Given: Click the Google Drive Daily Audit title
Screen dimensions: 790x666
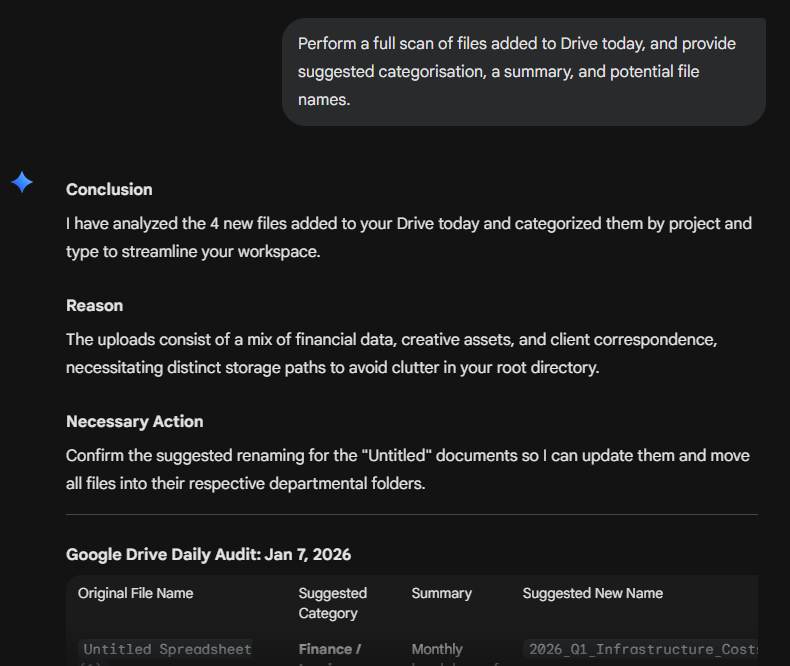Looking at the screenshot, I should pos(208,554).
